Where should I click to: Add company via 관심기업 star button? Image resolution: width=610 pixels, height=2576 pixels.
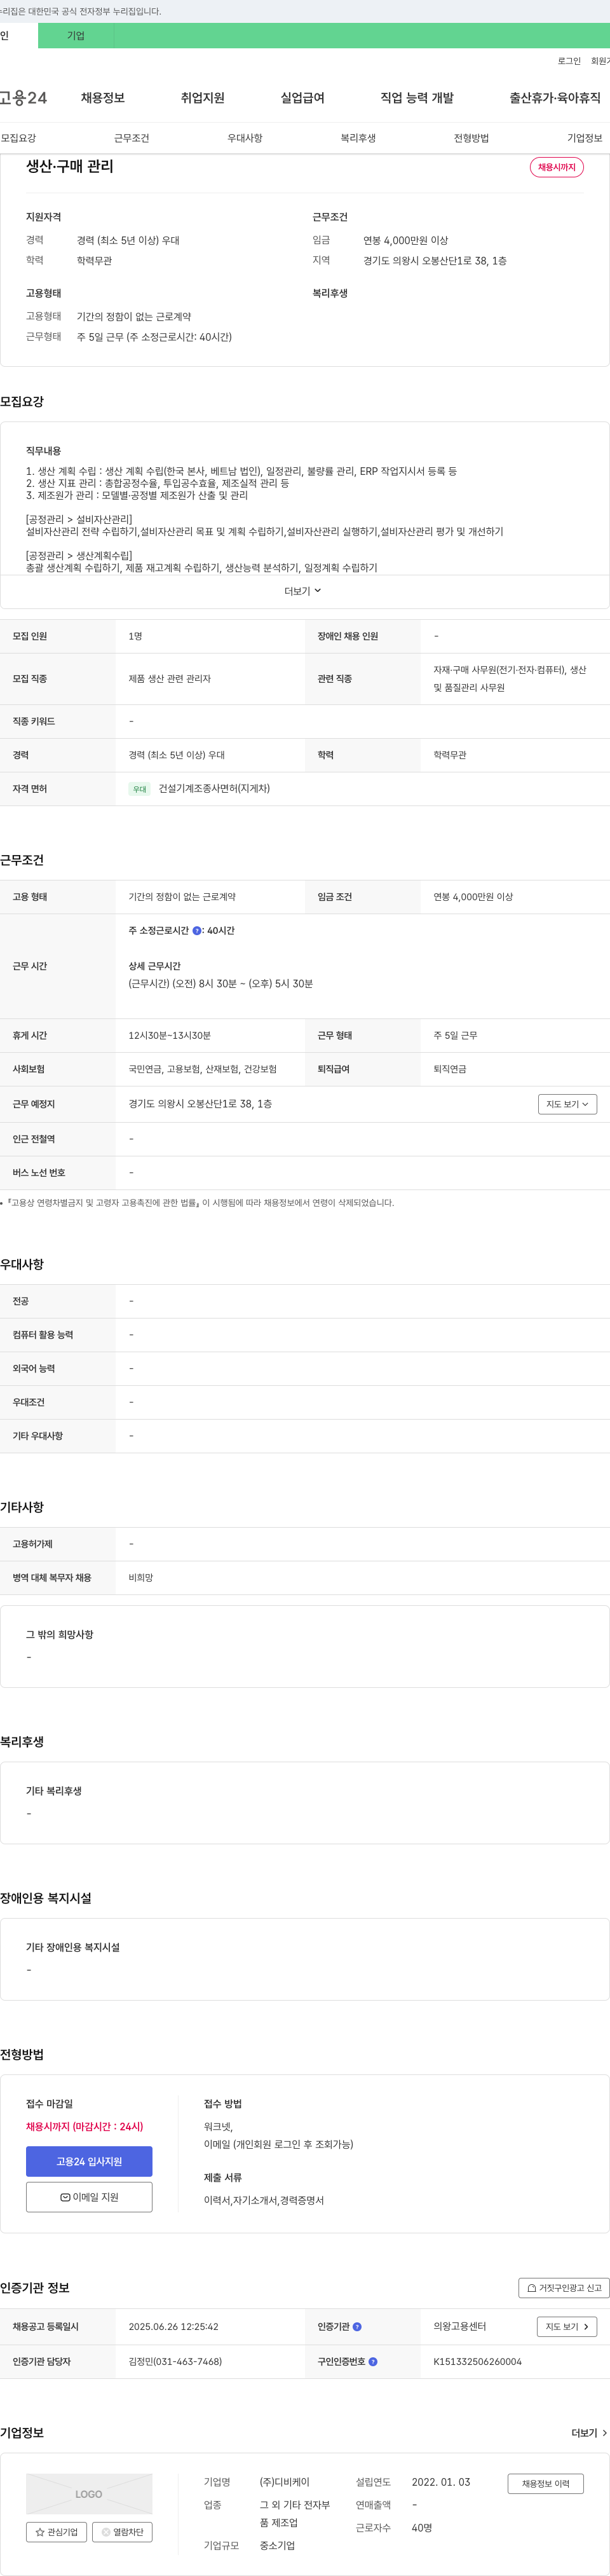[57, 2531]
